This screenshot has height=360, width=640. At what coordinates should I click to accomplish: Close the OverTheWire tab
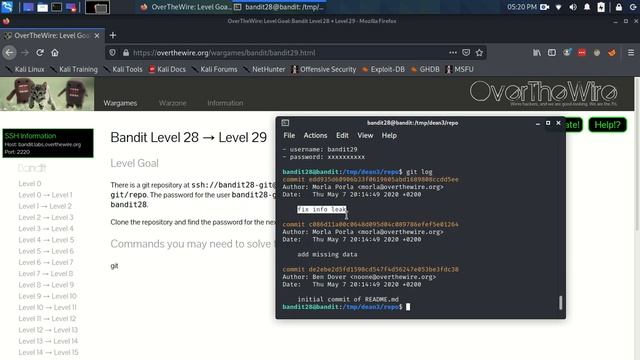pos(97,36)
